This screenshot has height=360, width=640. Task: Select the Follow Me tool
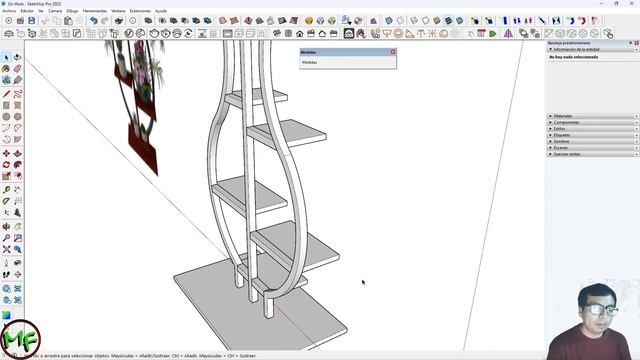pos(18,164)
